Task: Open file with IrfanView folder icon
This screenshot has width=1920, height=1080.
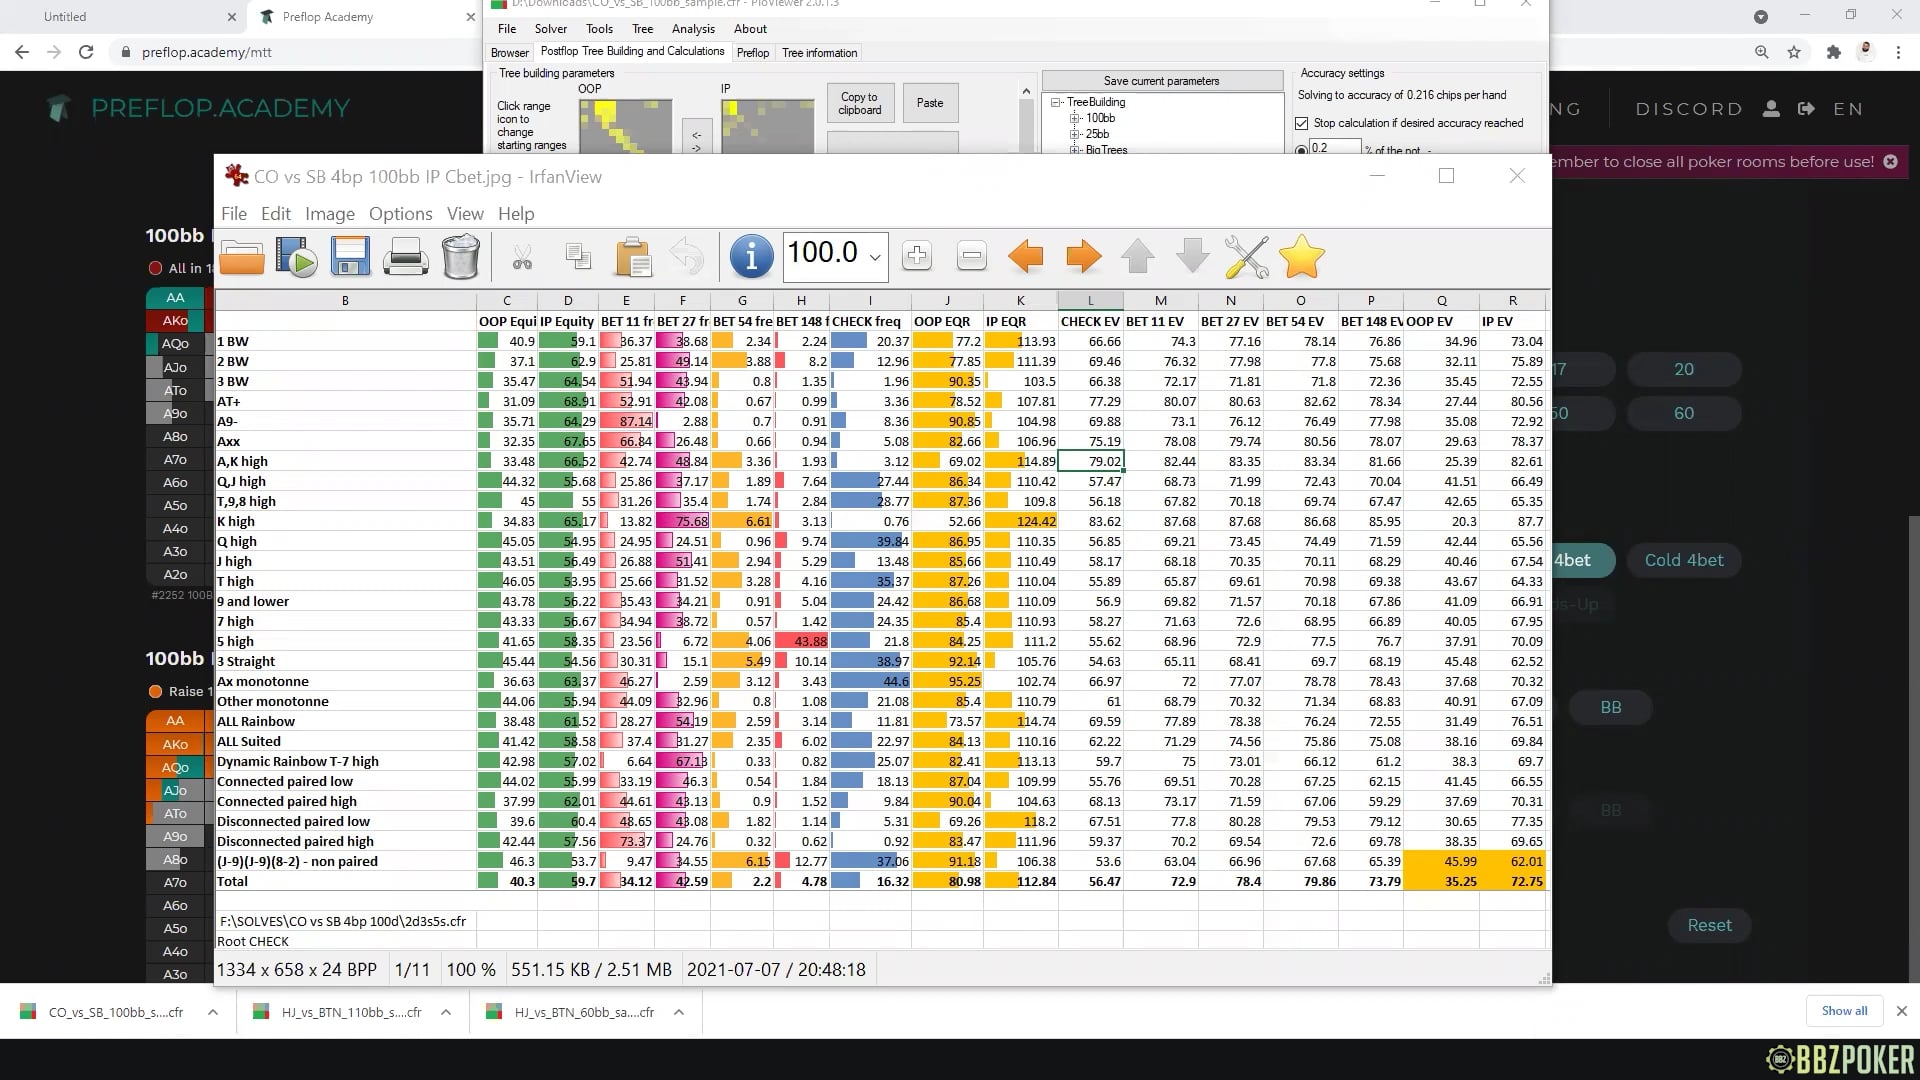Action: 242,257
